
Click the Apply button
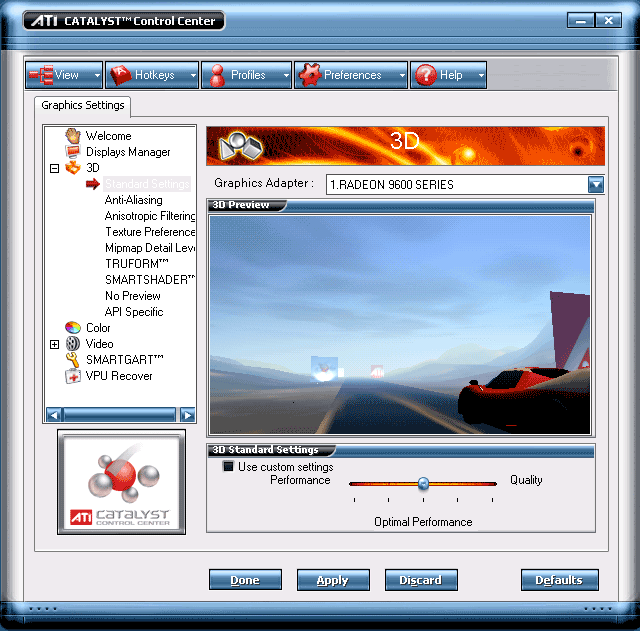[x=333, y=580]
